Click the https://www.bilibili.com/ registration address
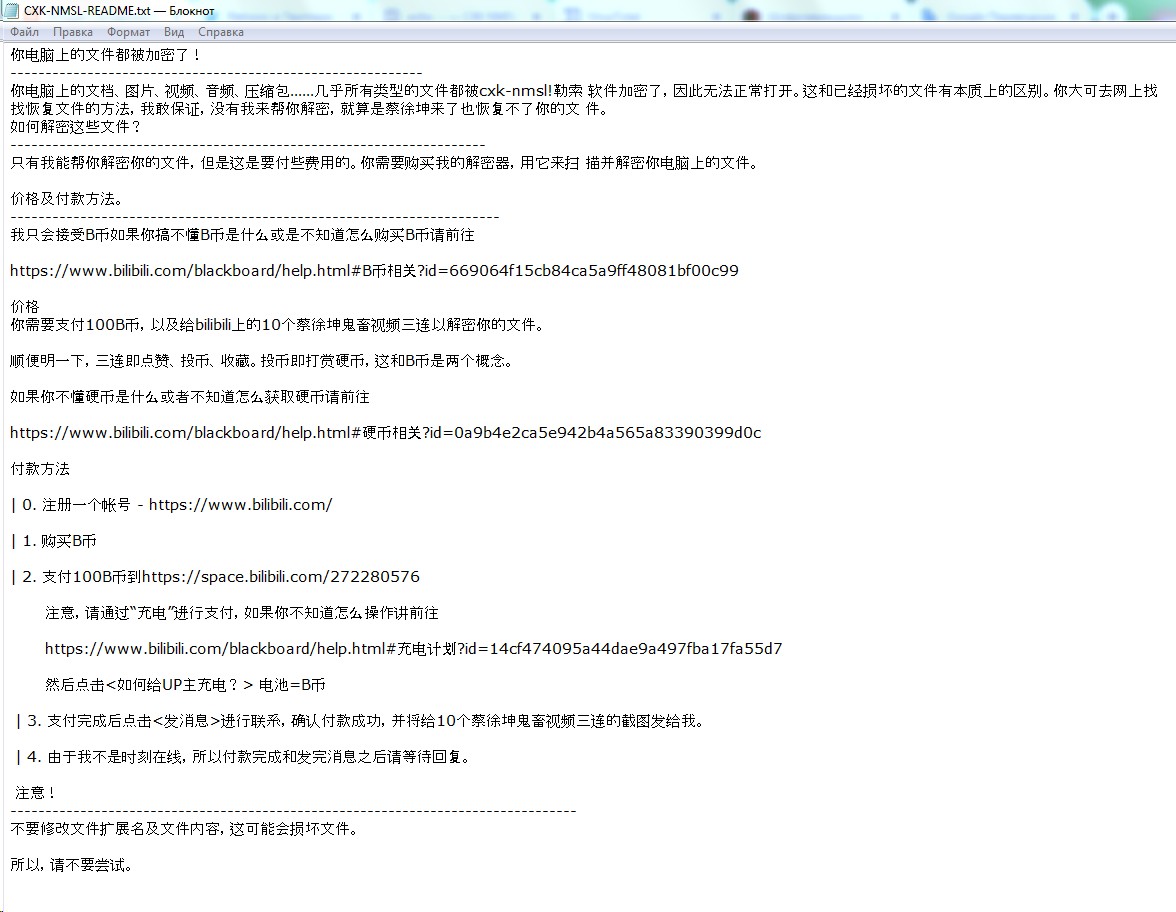This screenshot has width=1176, height=912. click(x=240, y=505)
